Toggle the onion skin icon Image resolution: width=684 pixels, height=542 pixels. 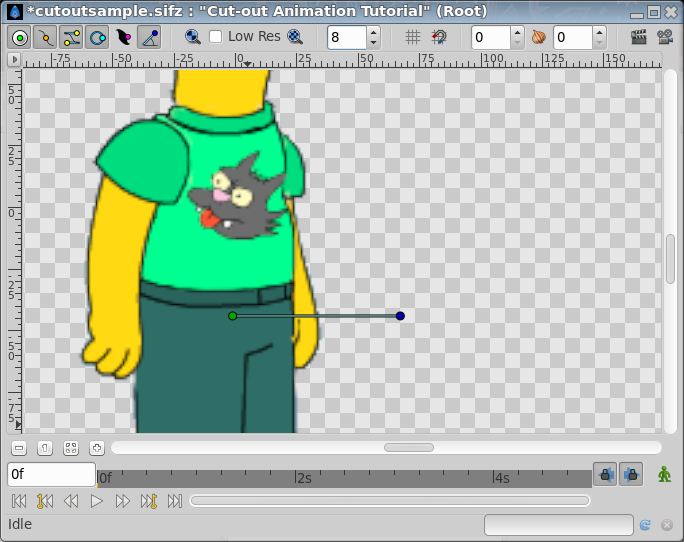click(539, 38)
